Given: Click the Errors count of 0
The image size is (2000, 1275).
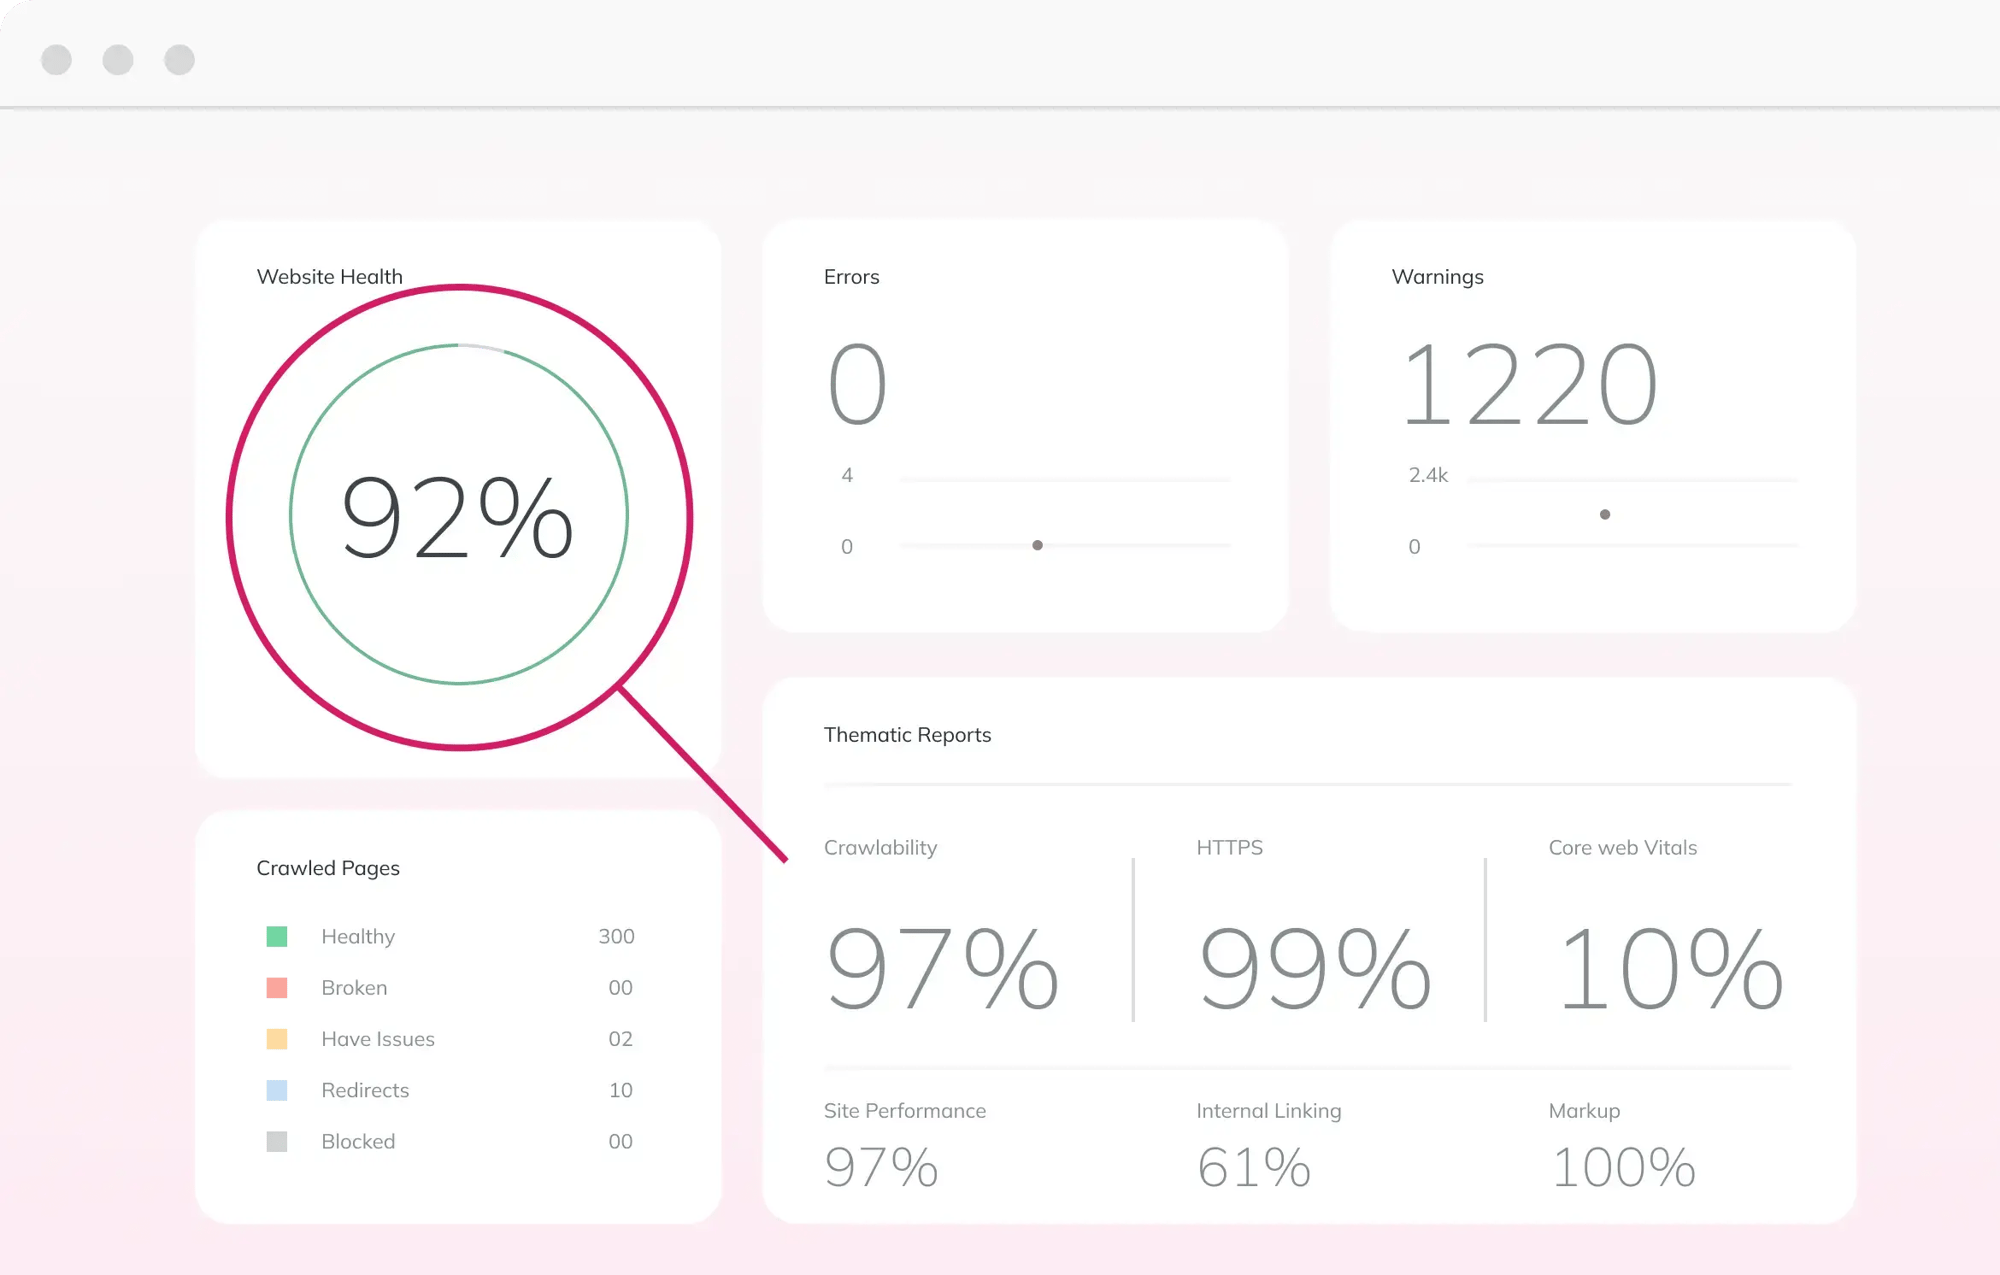Looking at the screenshot, I should tap(857, 384).
